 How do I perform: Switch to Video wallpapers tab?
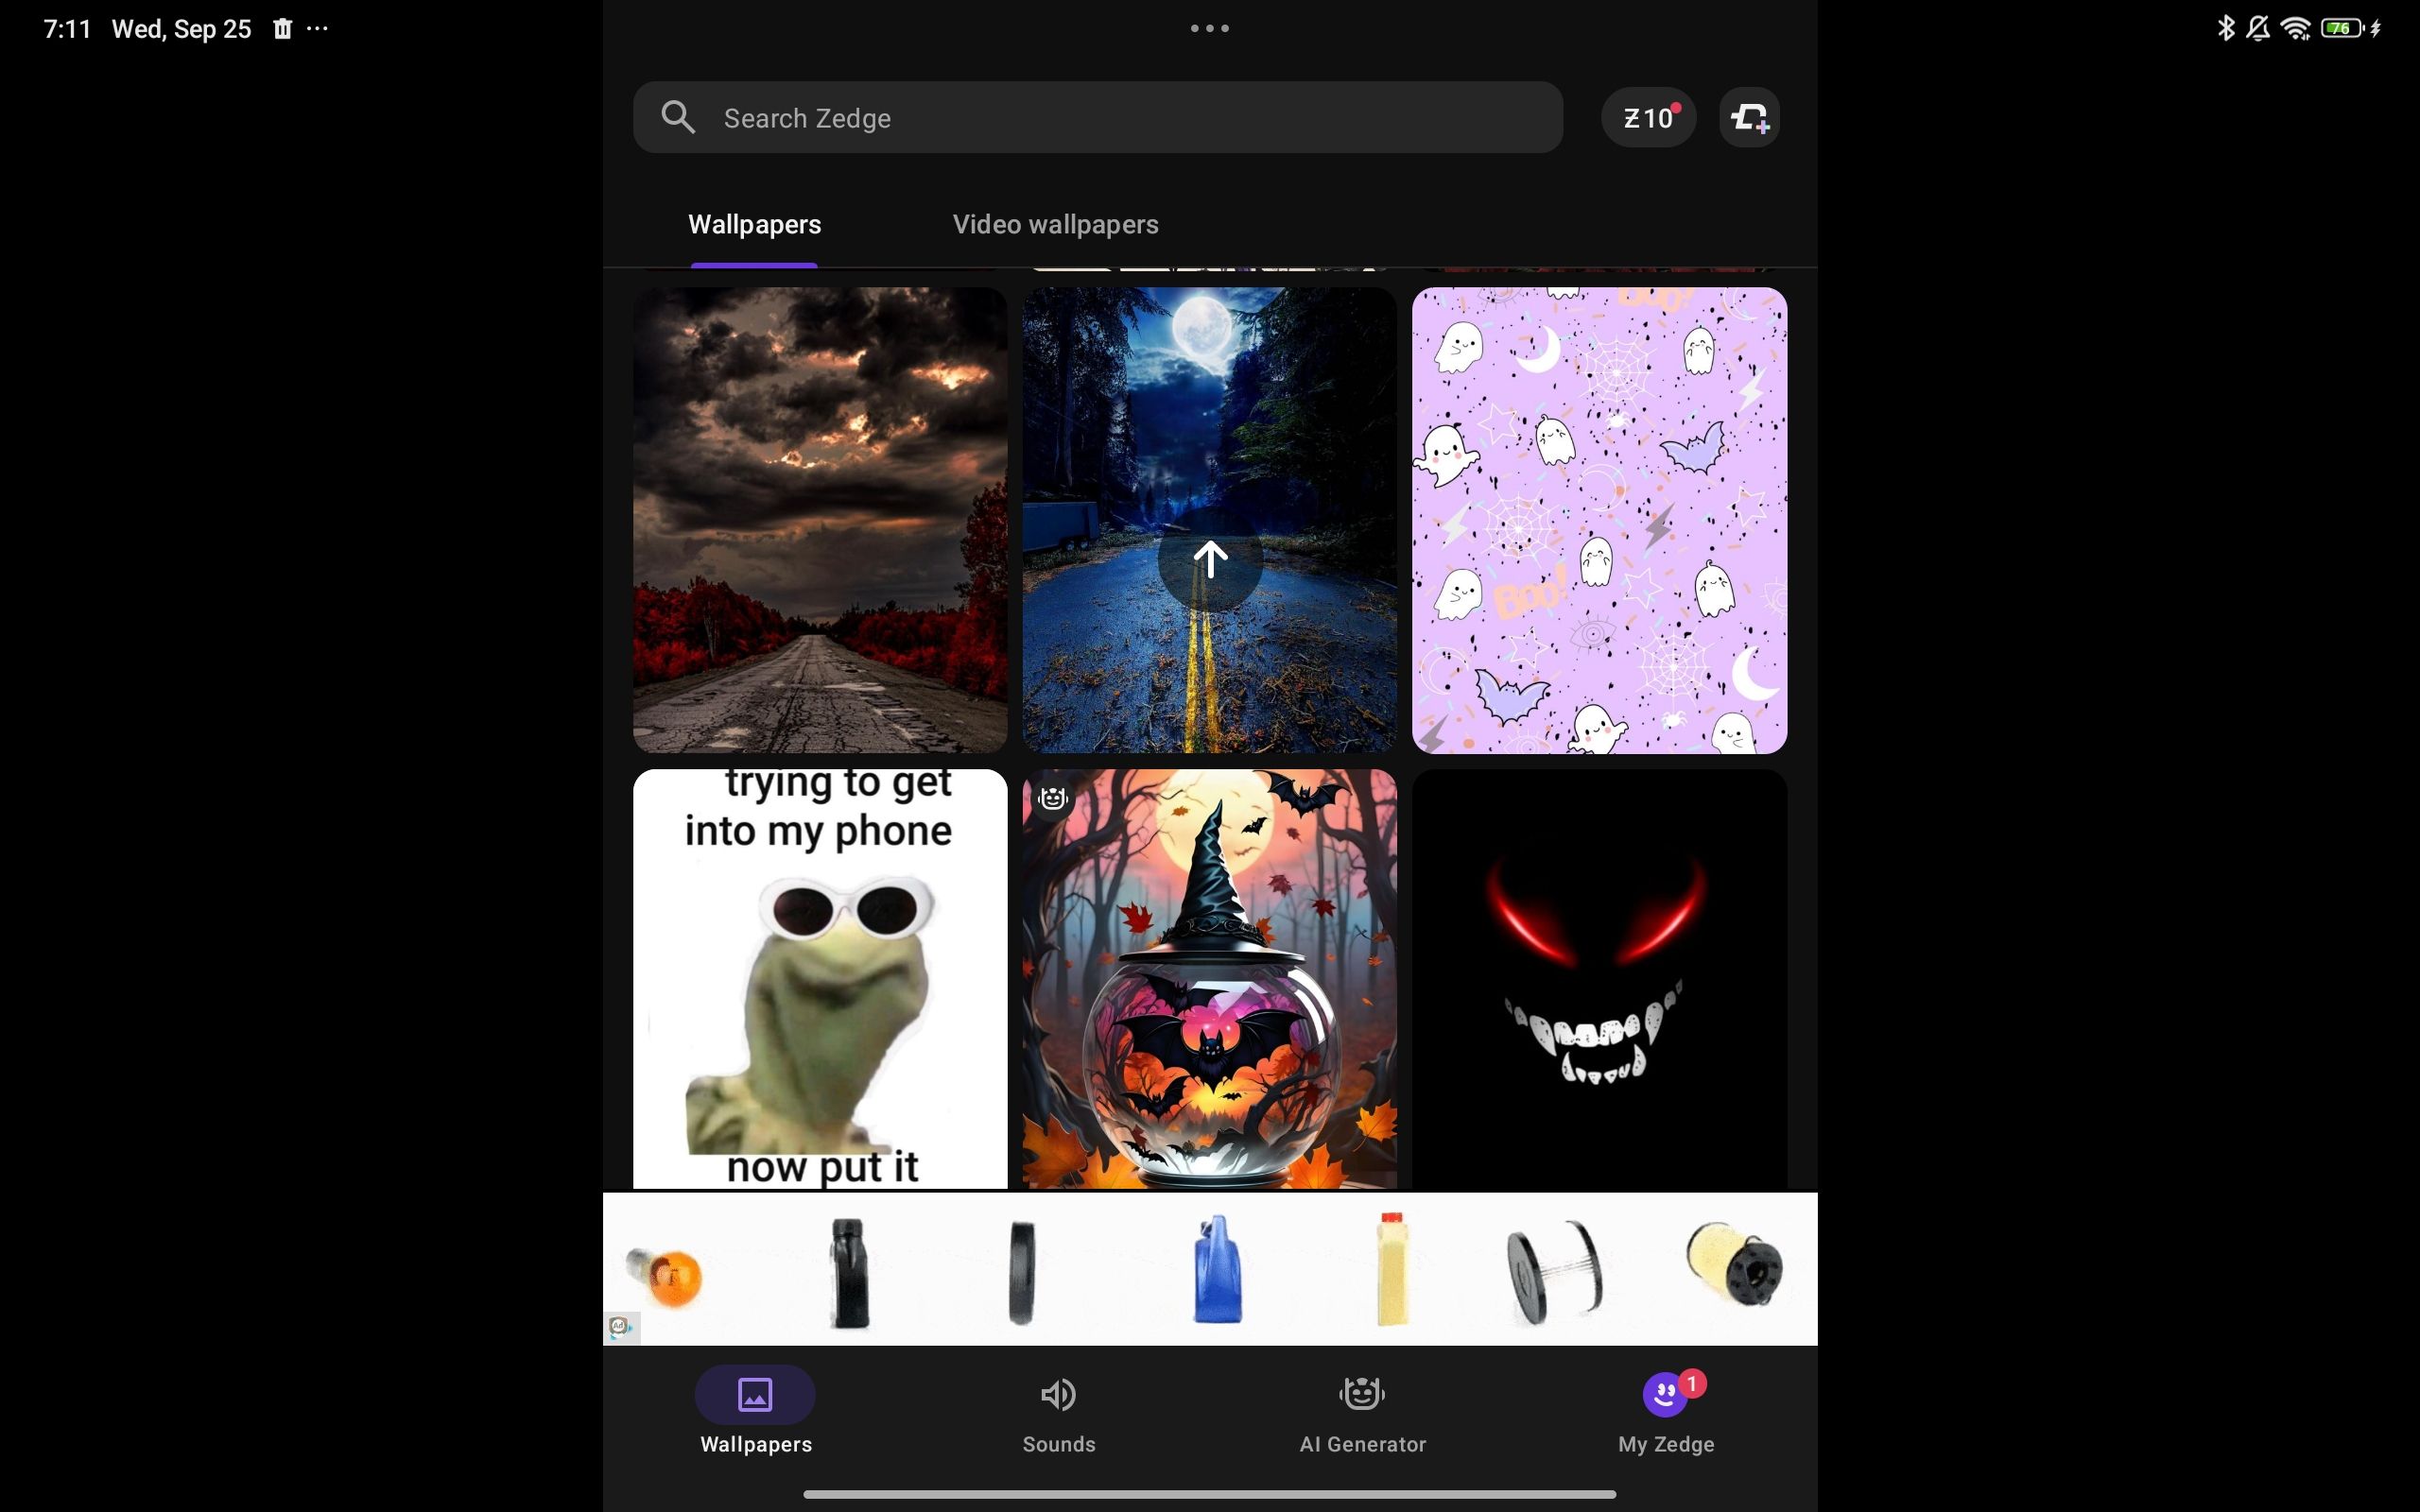1054,223
